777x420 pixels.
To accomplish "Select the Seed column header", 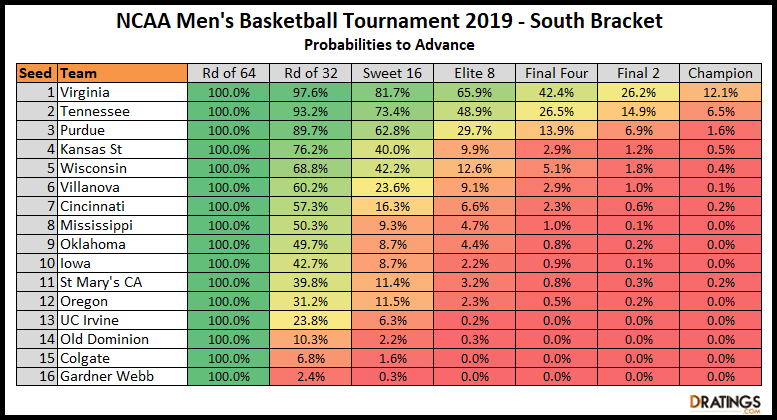I will (37, 73).
